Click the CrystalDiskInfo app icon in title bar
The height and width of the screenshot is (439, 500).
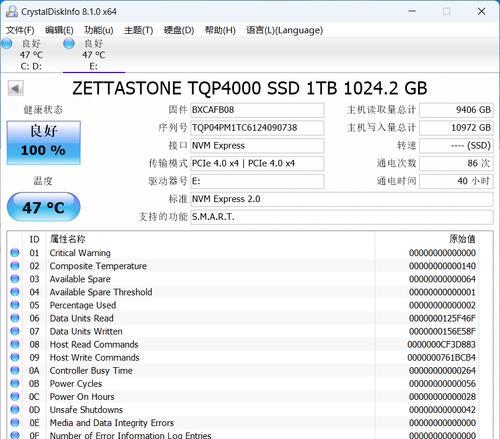tap(12, 12)
